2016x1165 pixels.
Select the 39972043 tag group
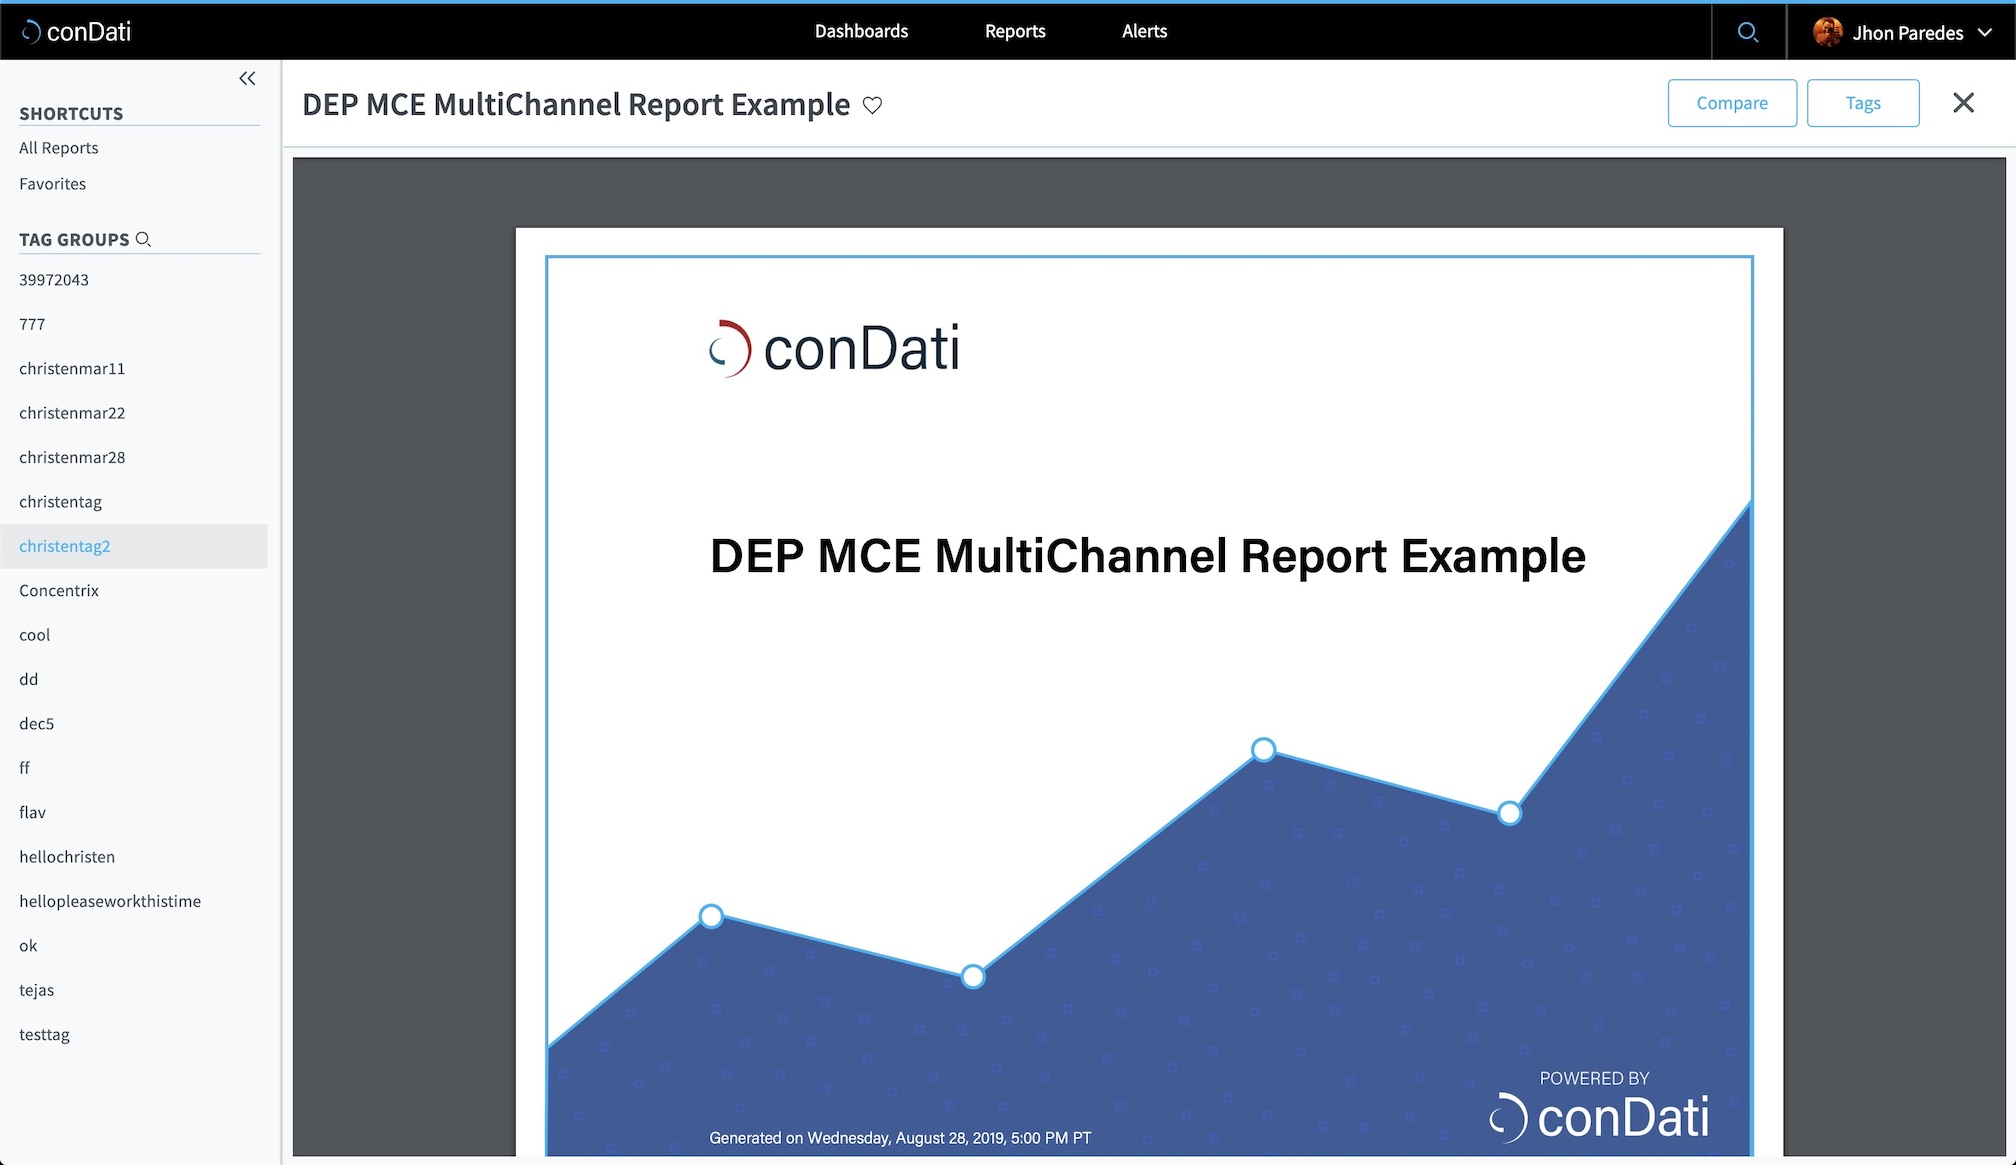point(54,280)
